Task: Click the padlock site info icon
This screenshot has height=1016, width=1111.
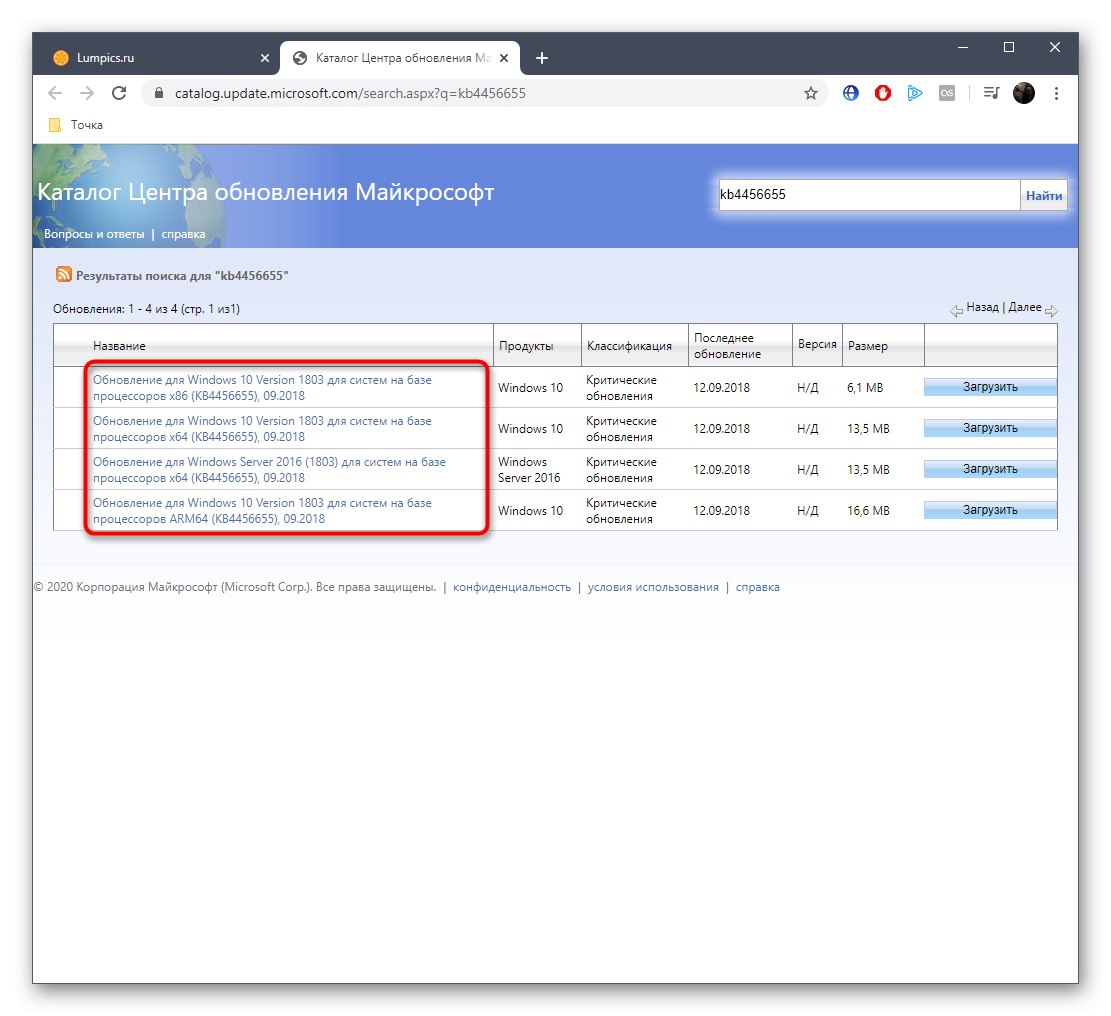Action: tap(159, 93)
